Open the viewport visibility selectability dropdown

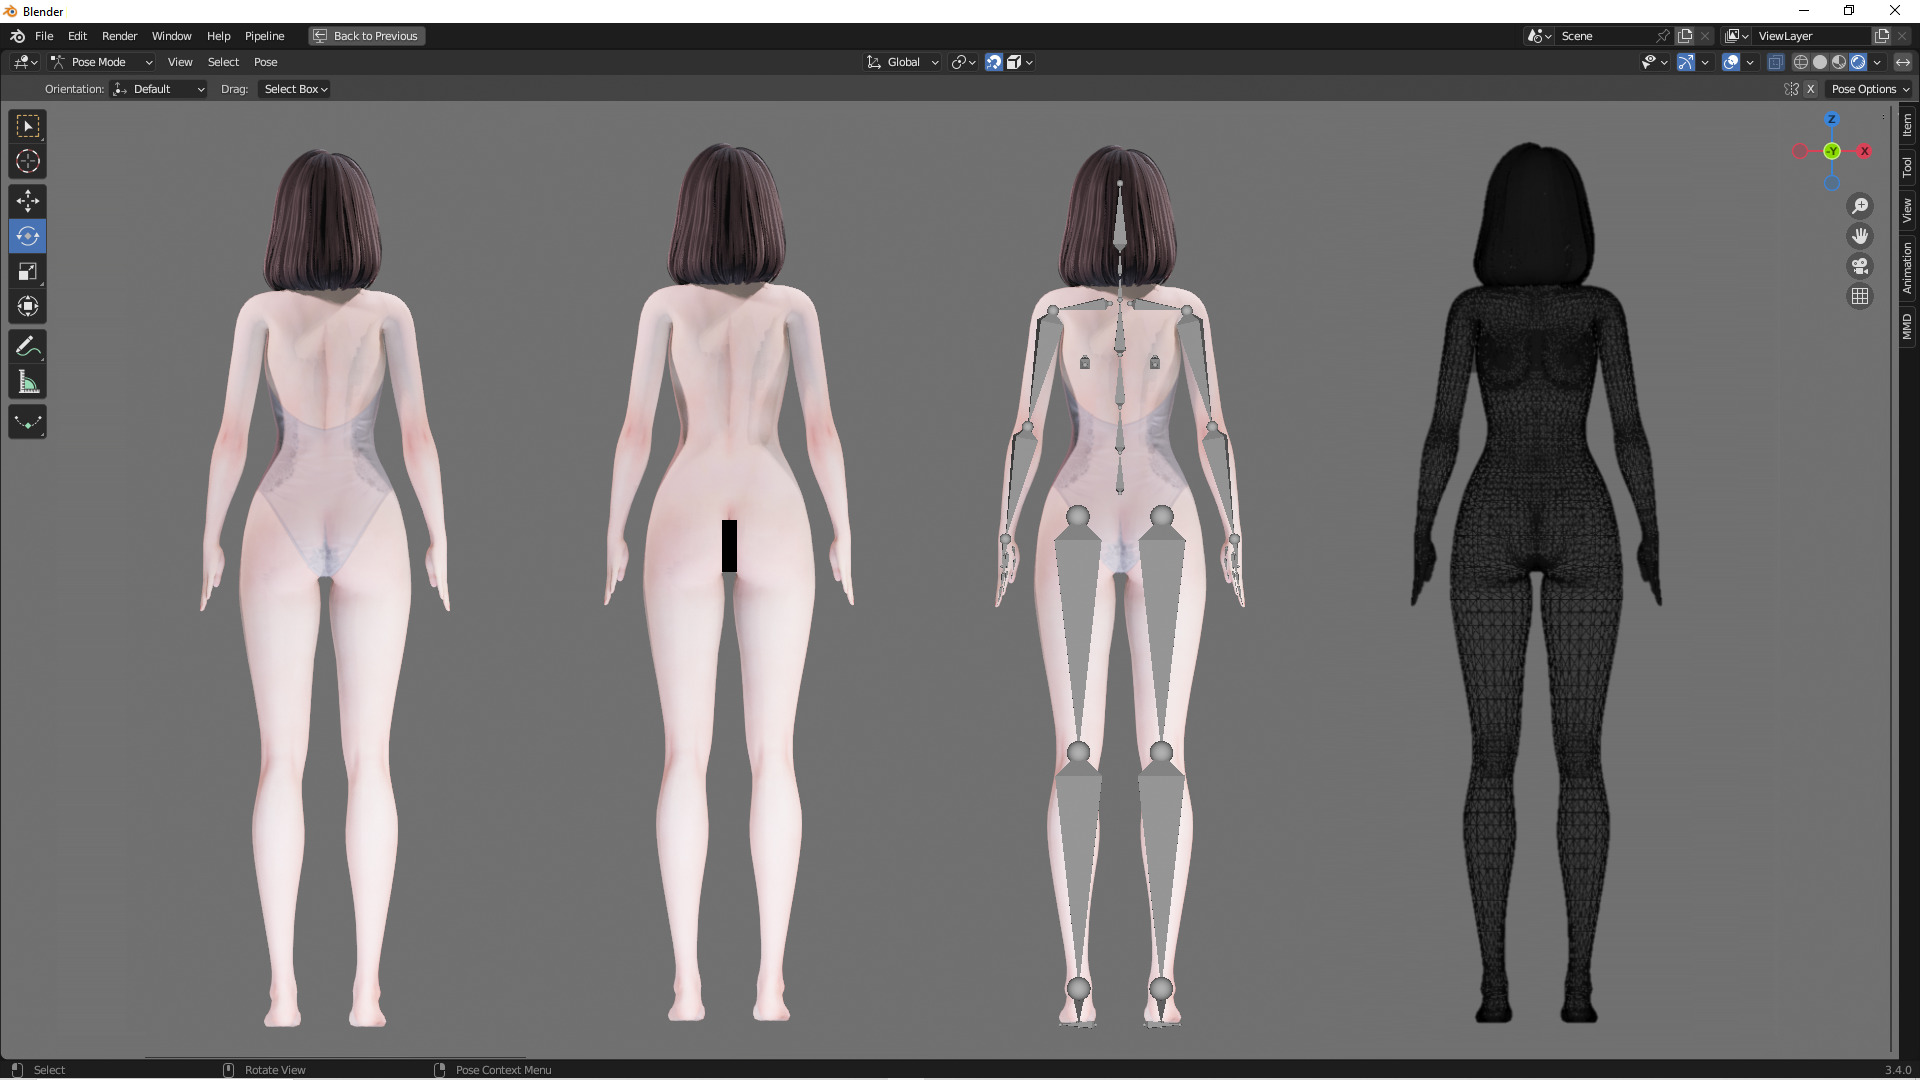tap(1655, 62)
